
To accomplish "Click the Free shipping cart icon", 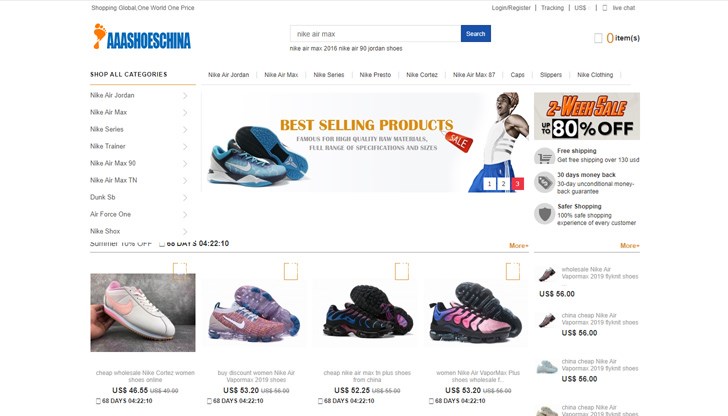I will [544, 156].
